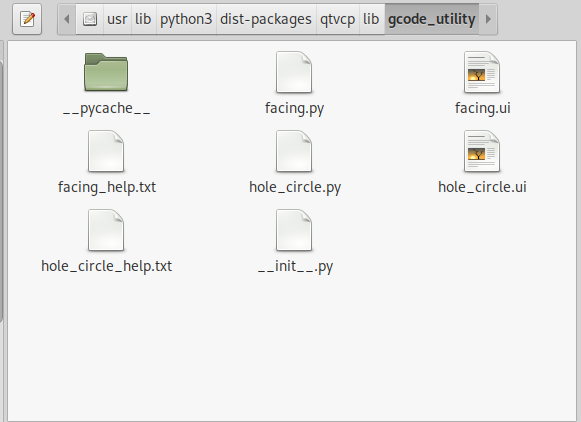This screenshot has width=581, height=422.
Task: Toggle the edit location pencil button
Action: [x=27, y=19]
